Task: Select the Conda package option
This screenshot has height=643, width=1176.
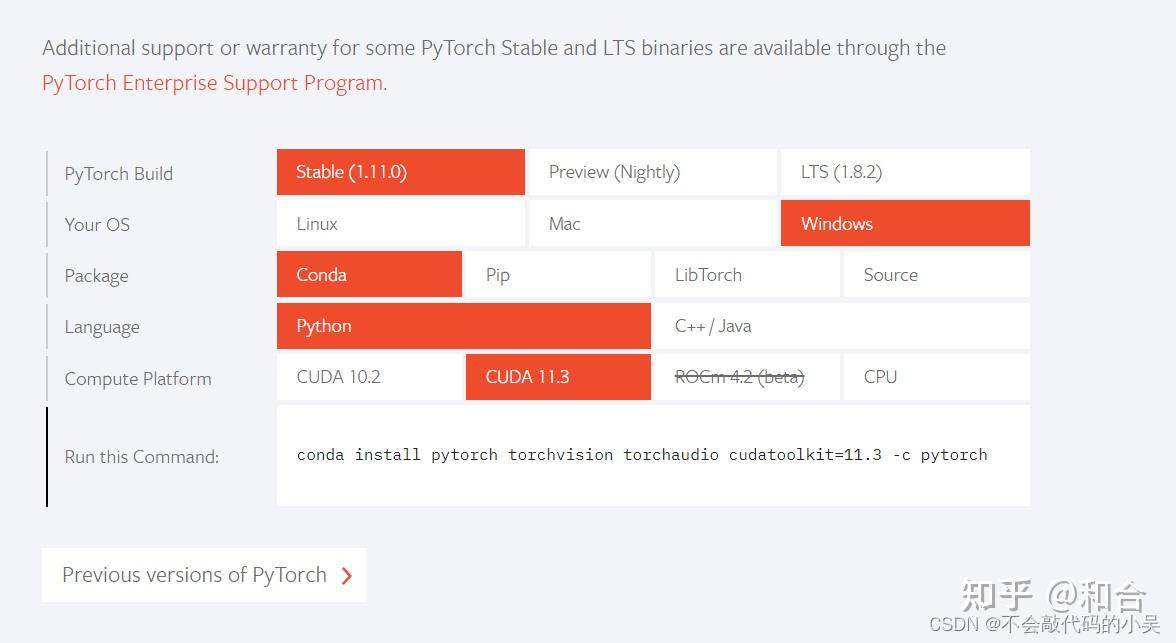Action: click(369, 275)
